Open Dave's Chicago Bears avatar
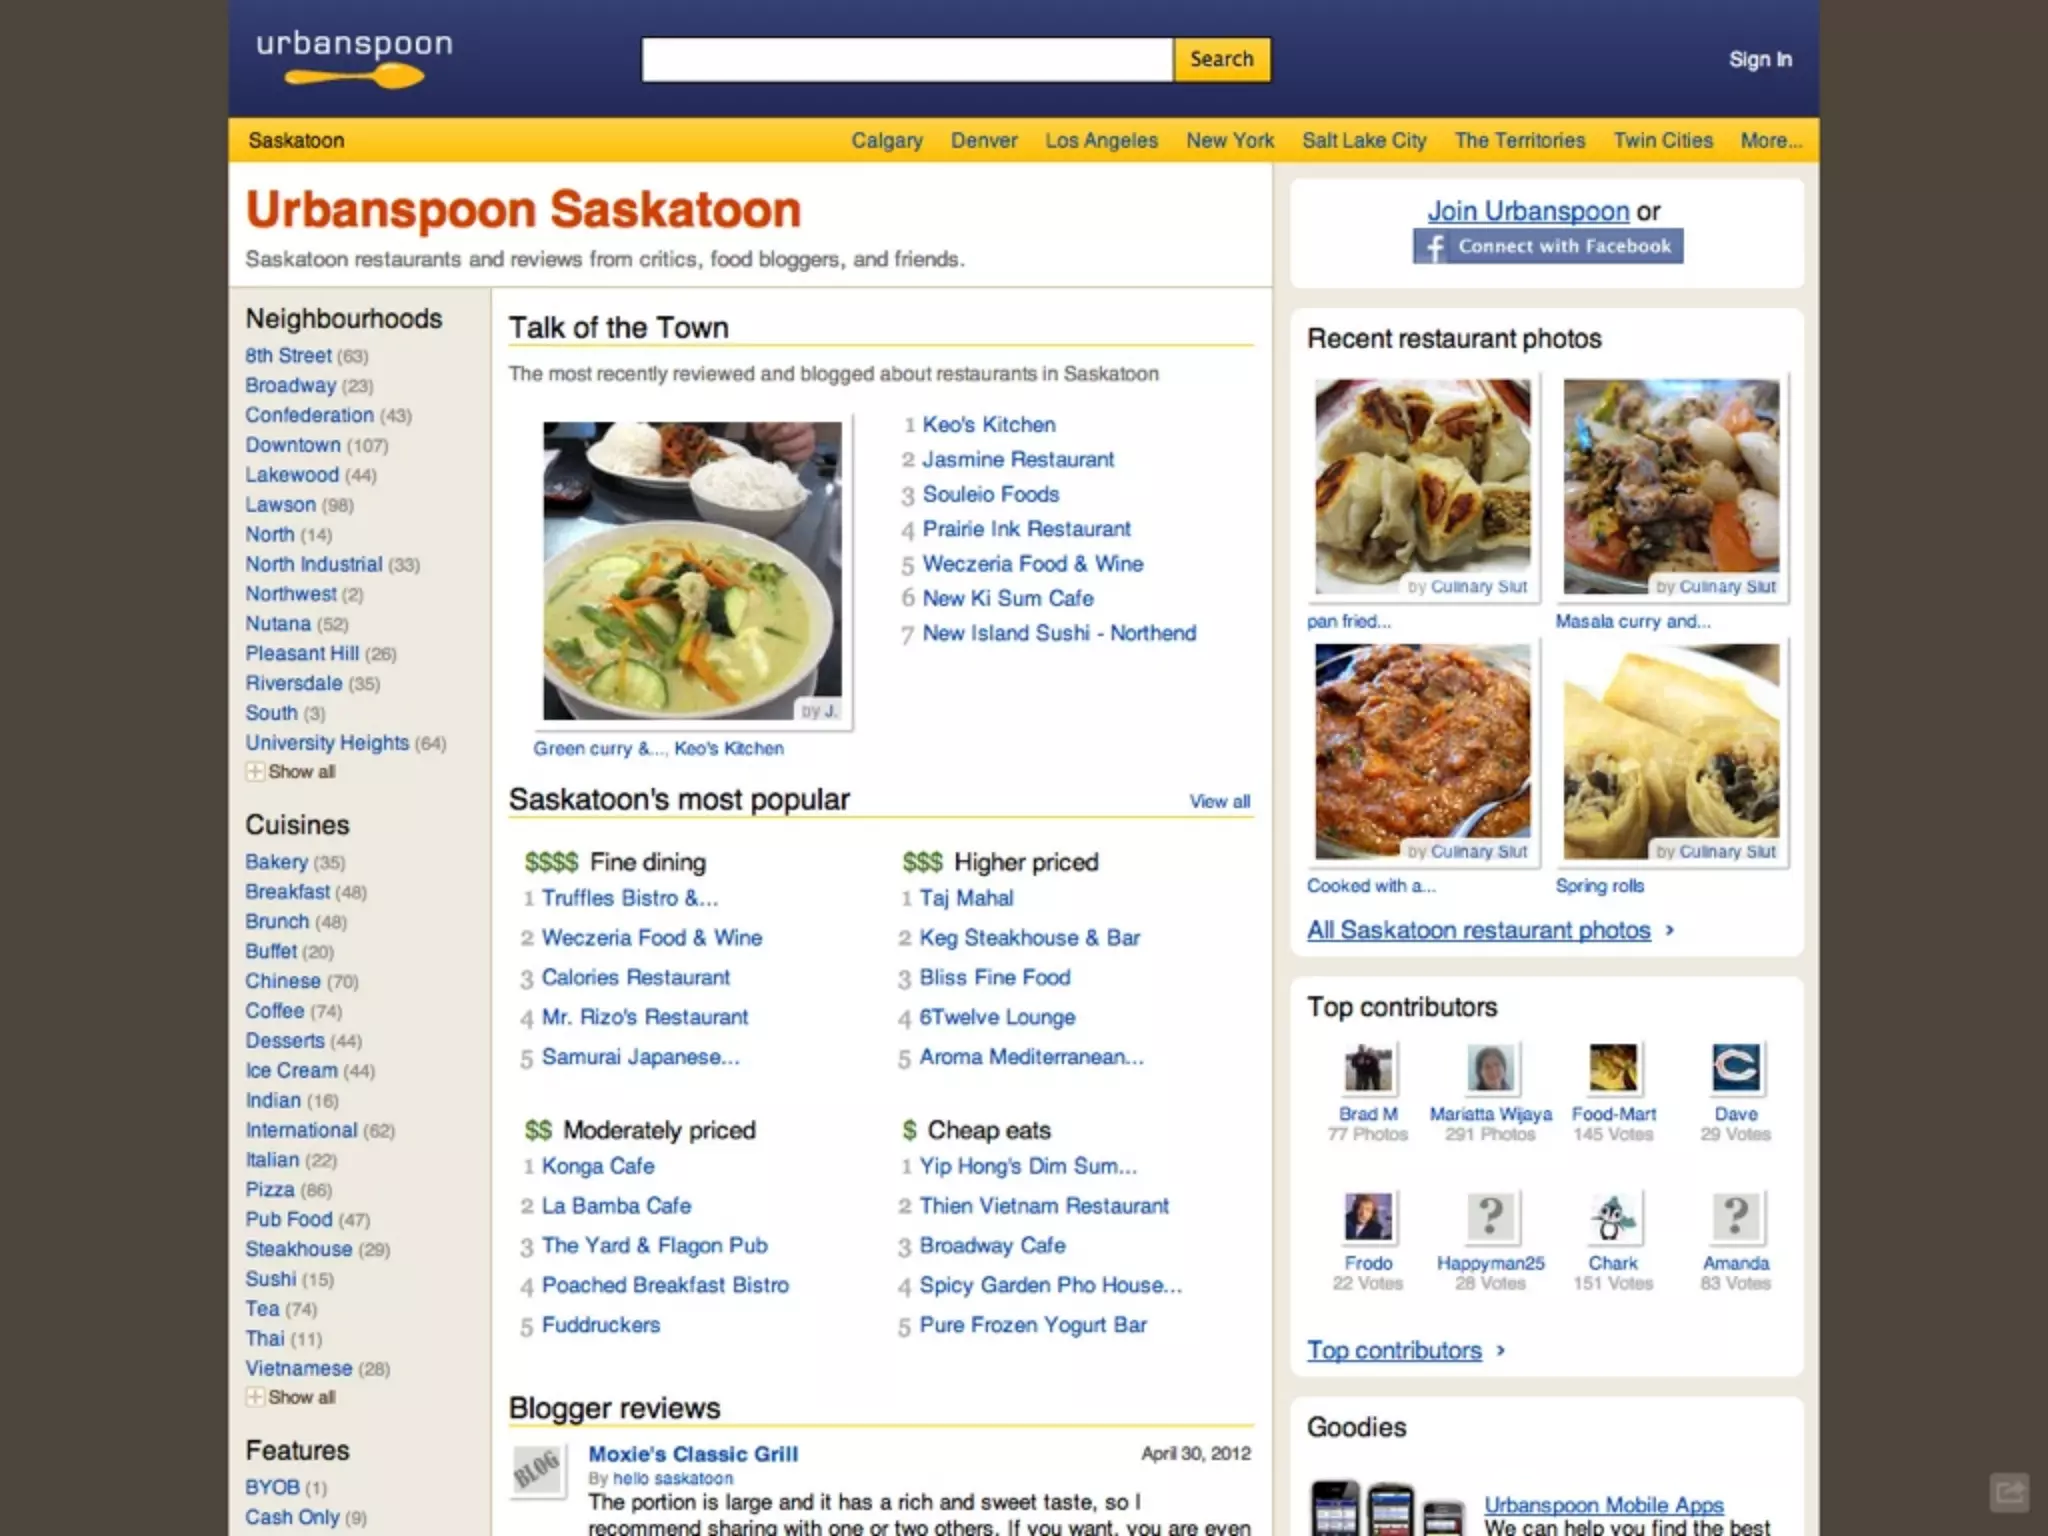Screen dimensions: 2048x1536 [1736, 1068]
